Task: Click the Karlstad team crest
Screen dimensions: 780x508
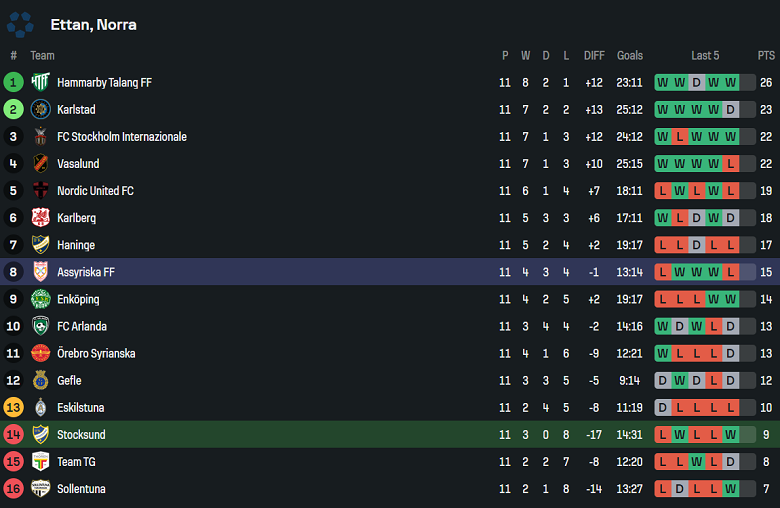Action: pyautogui.click(x=40, y=110)
